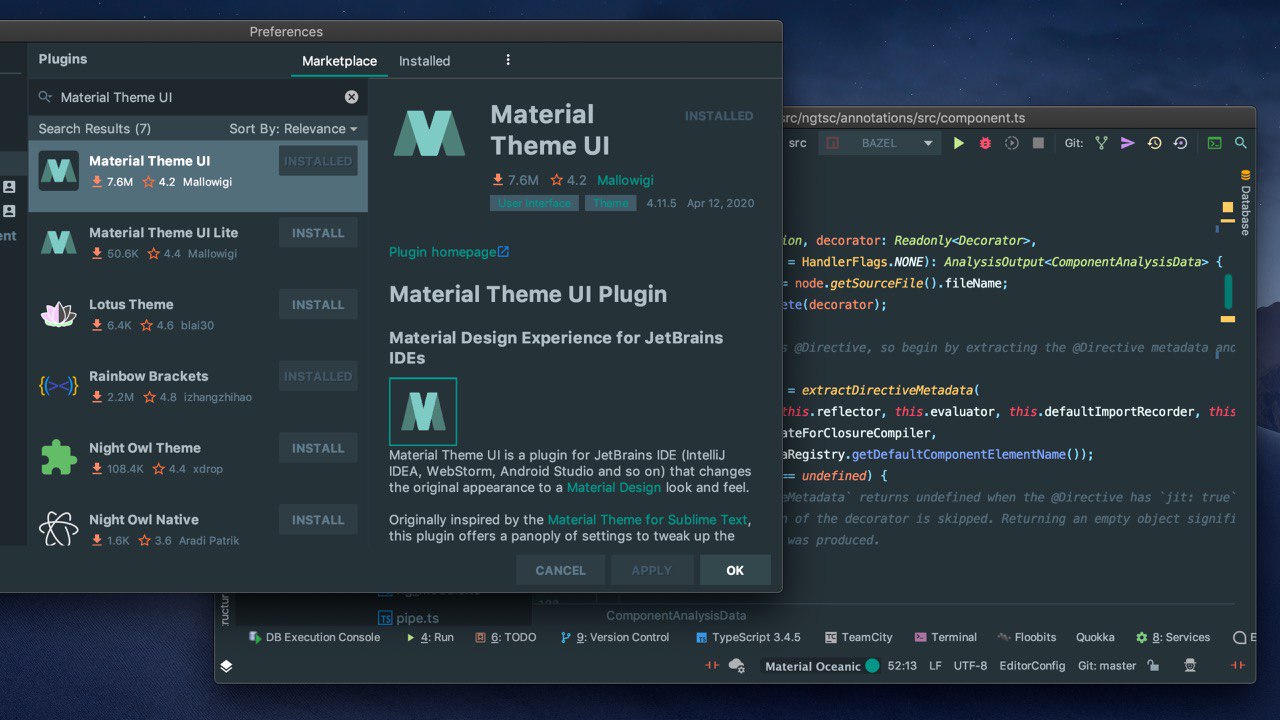Screen dimensions: 1280x720
Task: Click the User Interface tag
Action: pyautogui.click(x=534, y=203)
